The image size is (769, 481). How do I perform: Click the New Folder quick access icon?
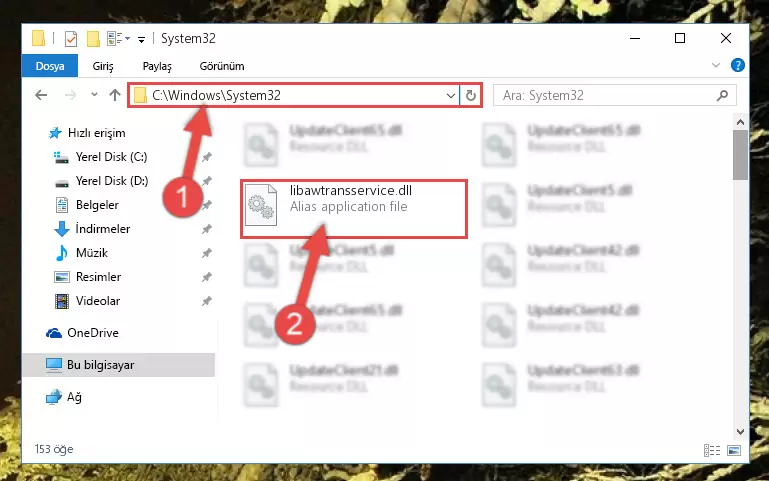click(x=93, y=38)
